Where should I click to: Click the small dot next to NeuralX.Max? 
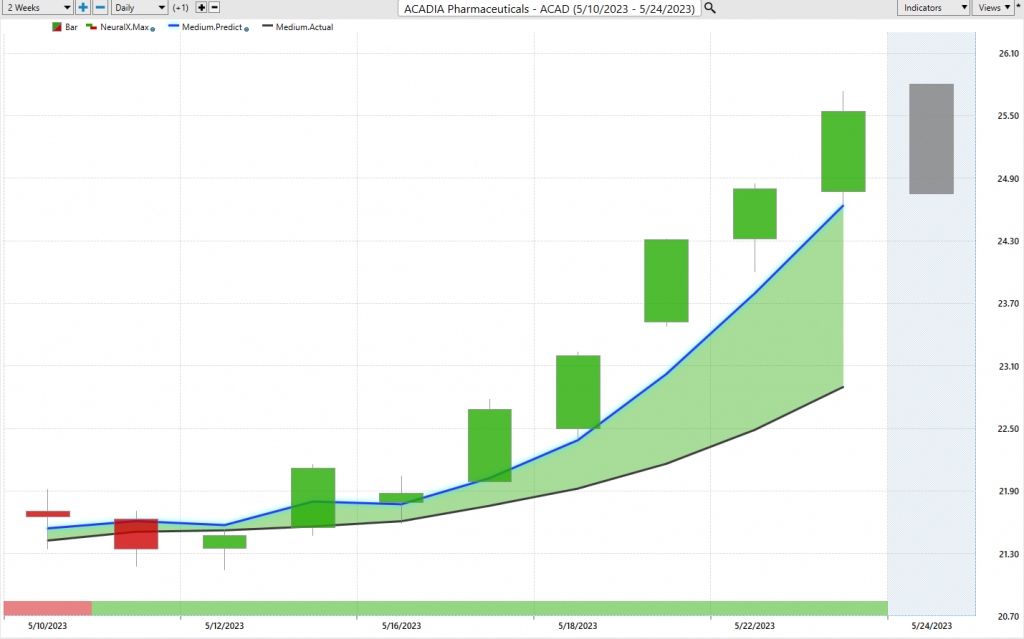tap(153, 29)
